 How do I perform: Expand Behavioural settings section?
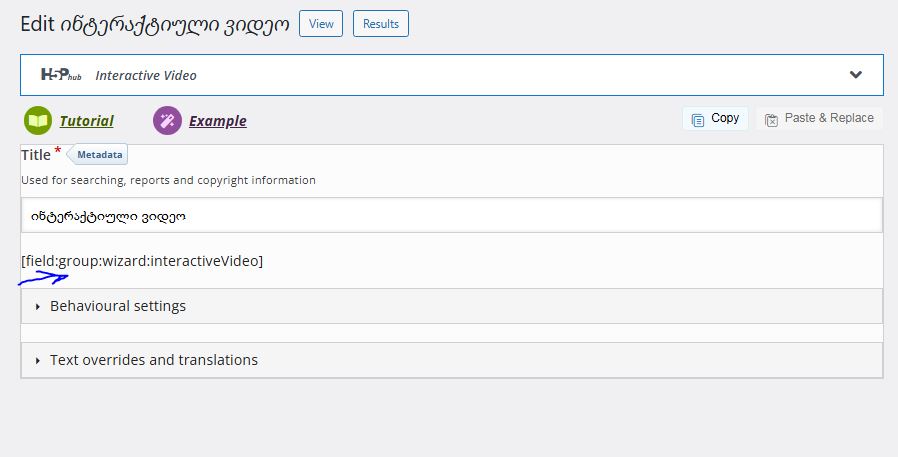tap(452, 306)
